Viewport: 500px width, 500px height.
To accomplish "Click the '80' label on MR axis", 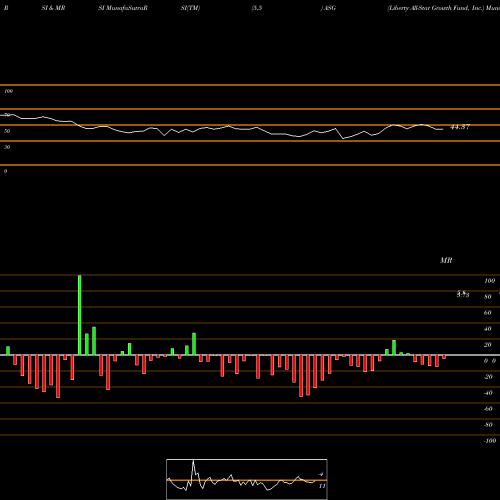I will [x=488, y=297].
